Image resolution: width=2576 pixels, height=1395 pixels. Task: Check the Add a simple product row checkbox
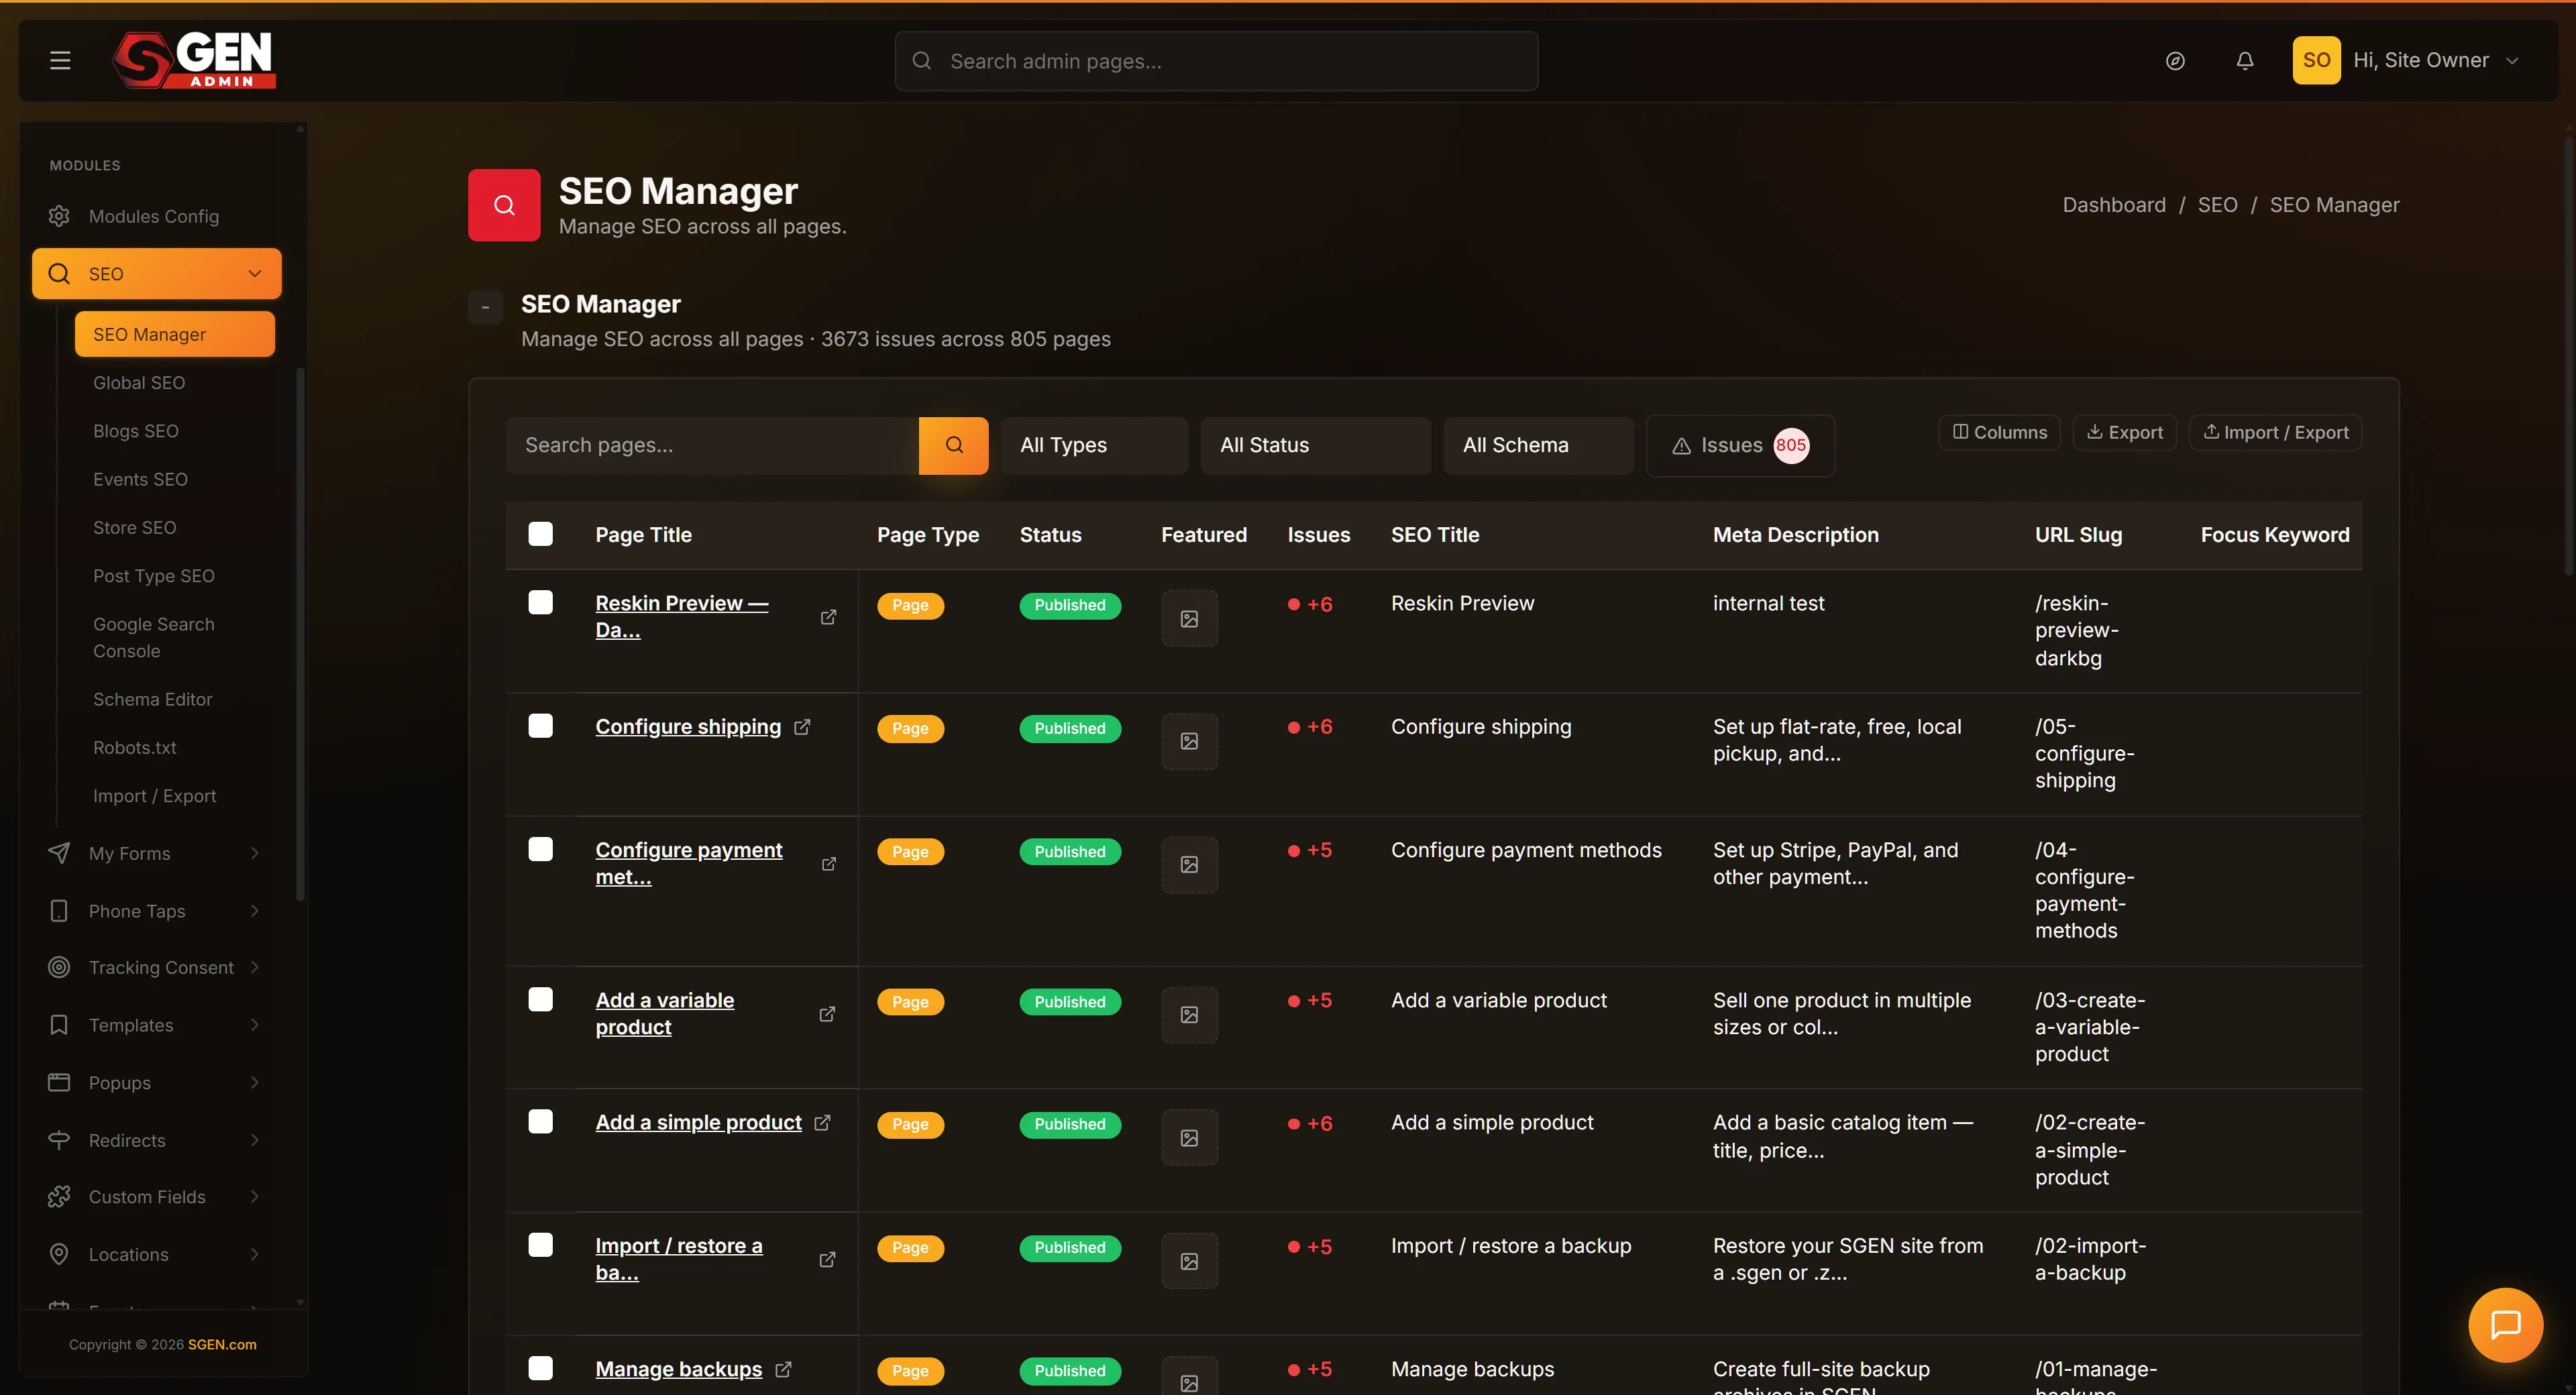point(540,1122)
